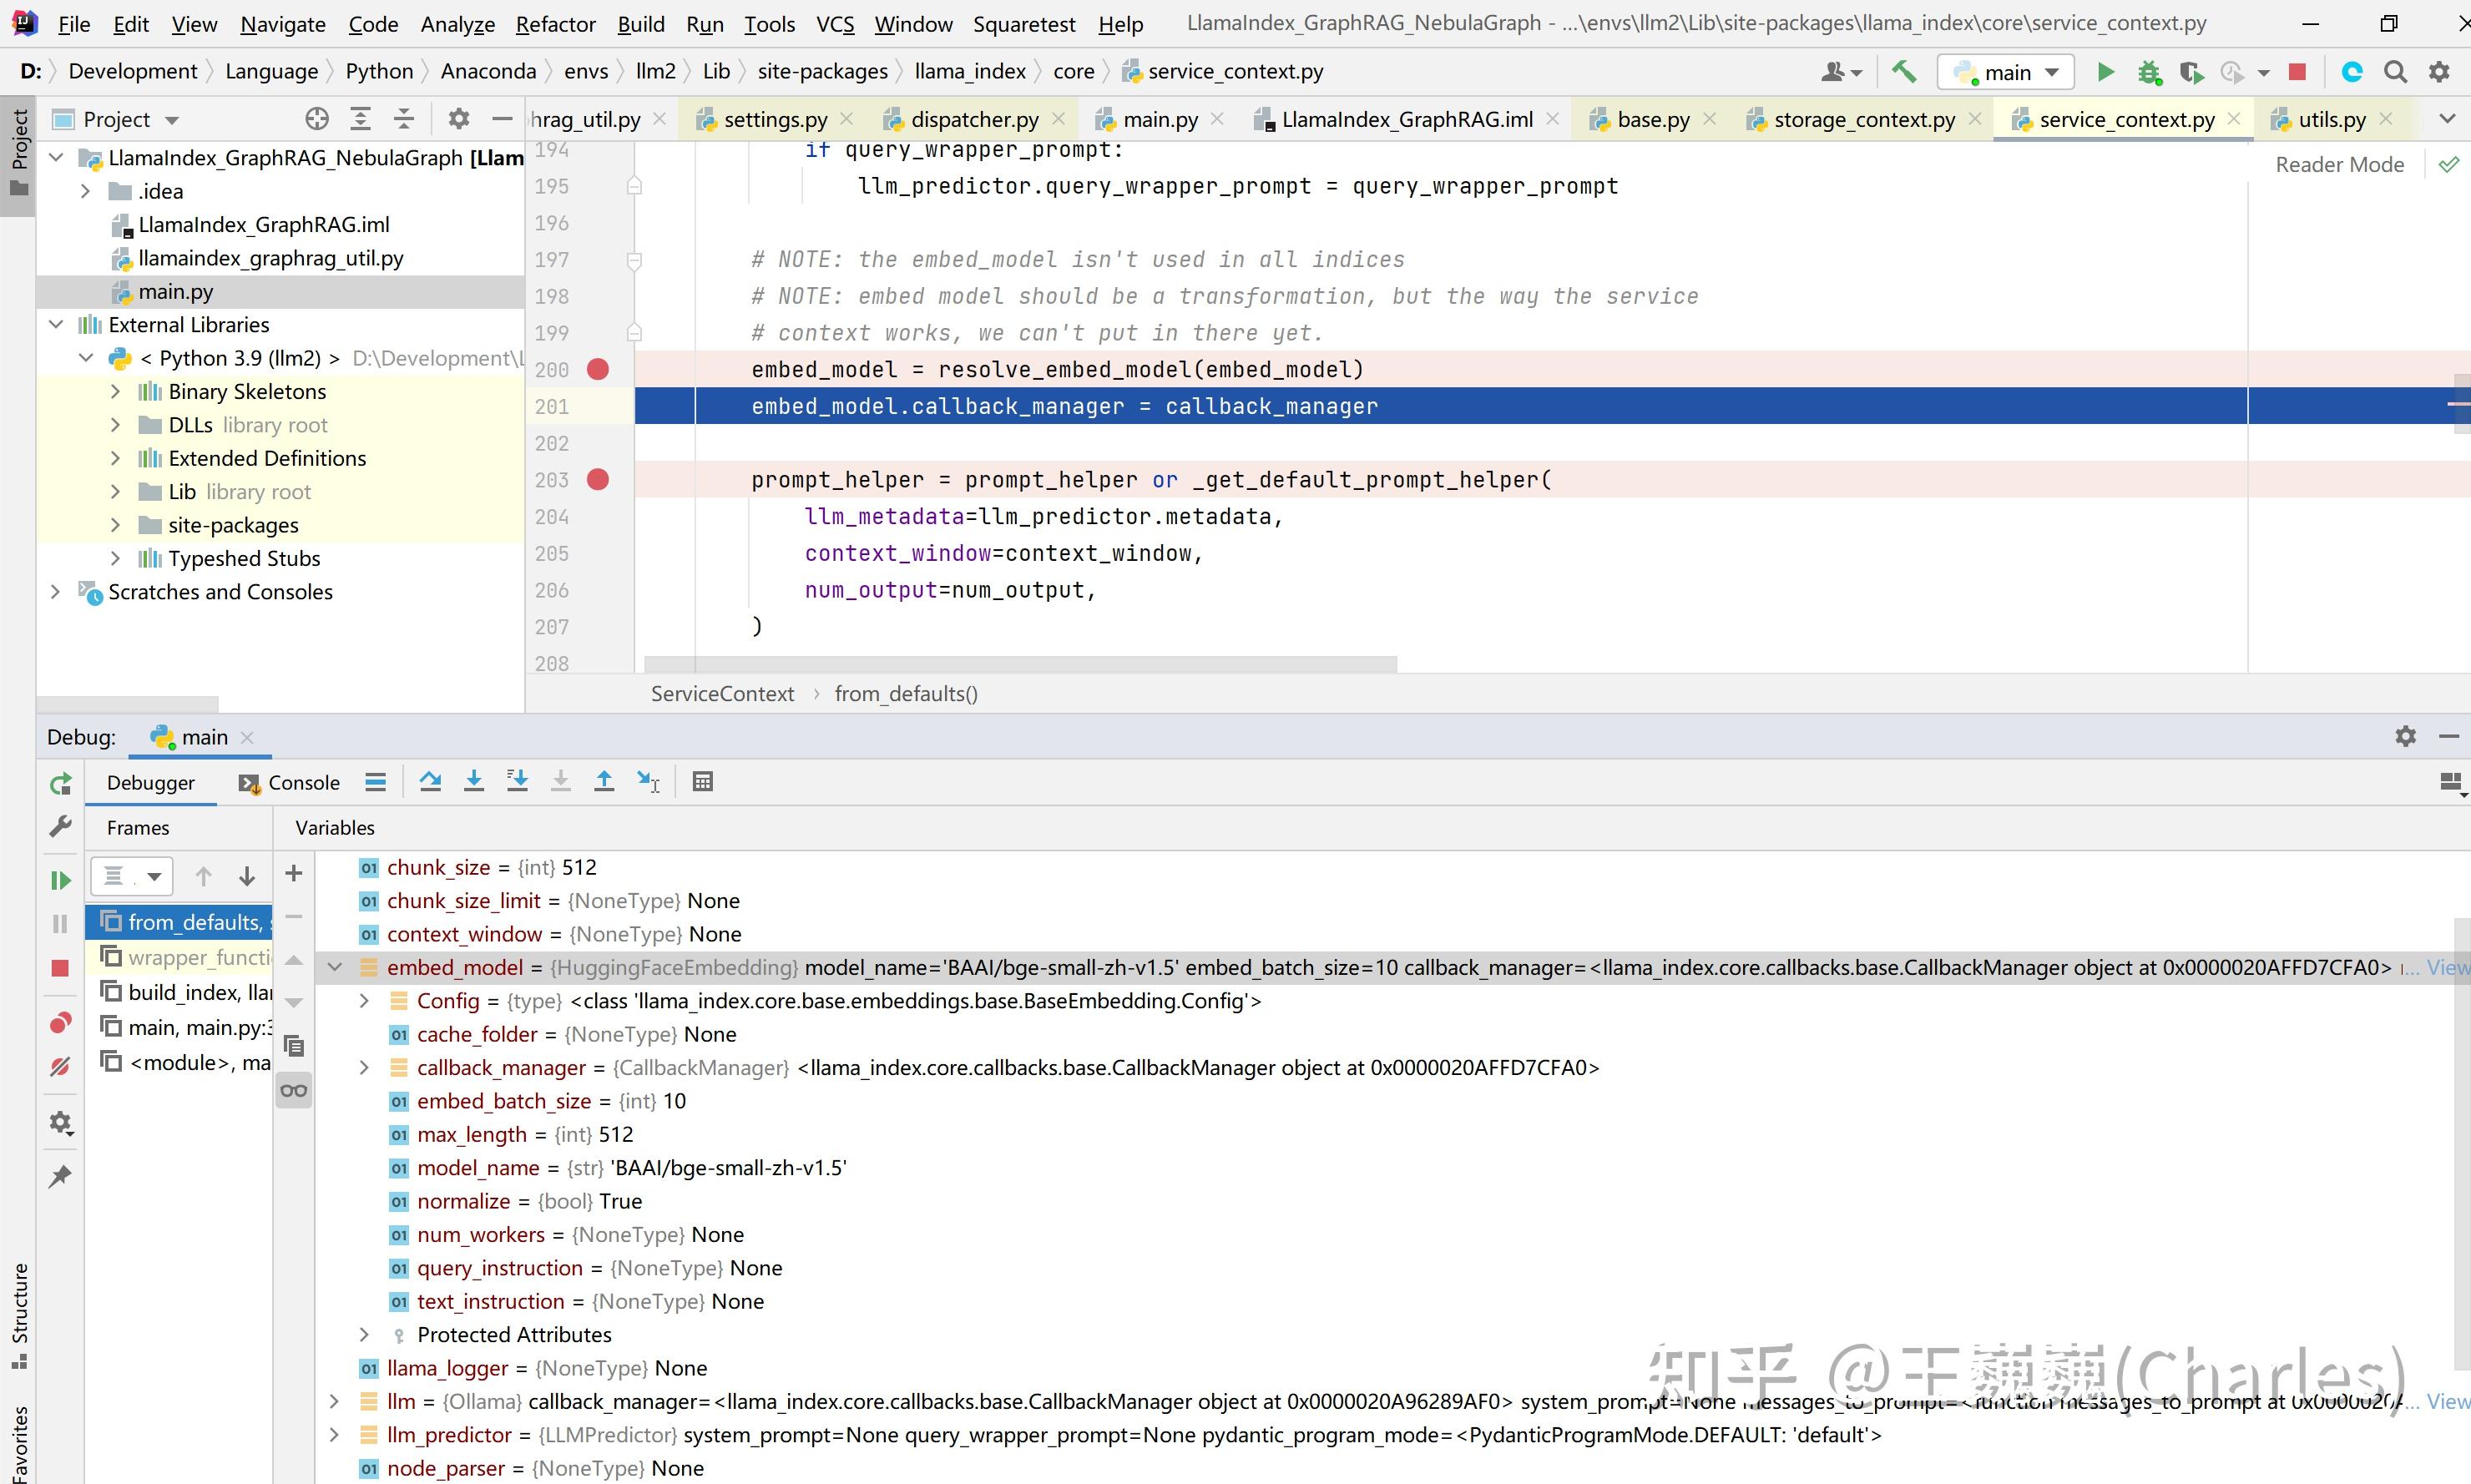Open the Evaluate Expression calculator icon
This screenshot has height=1484, width=2471.
tap(702, 782)
